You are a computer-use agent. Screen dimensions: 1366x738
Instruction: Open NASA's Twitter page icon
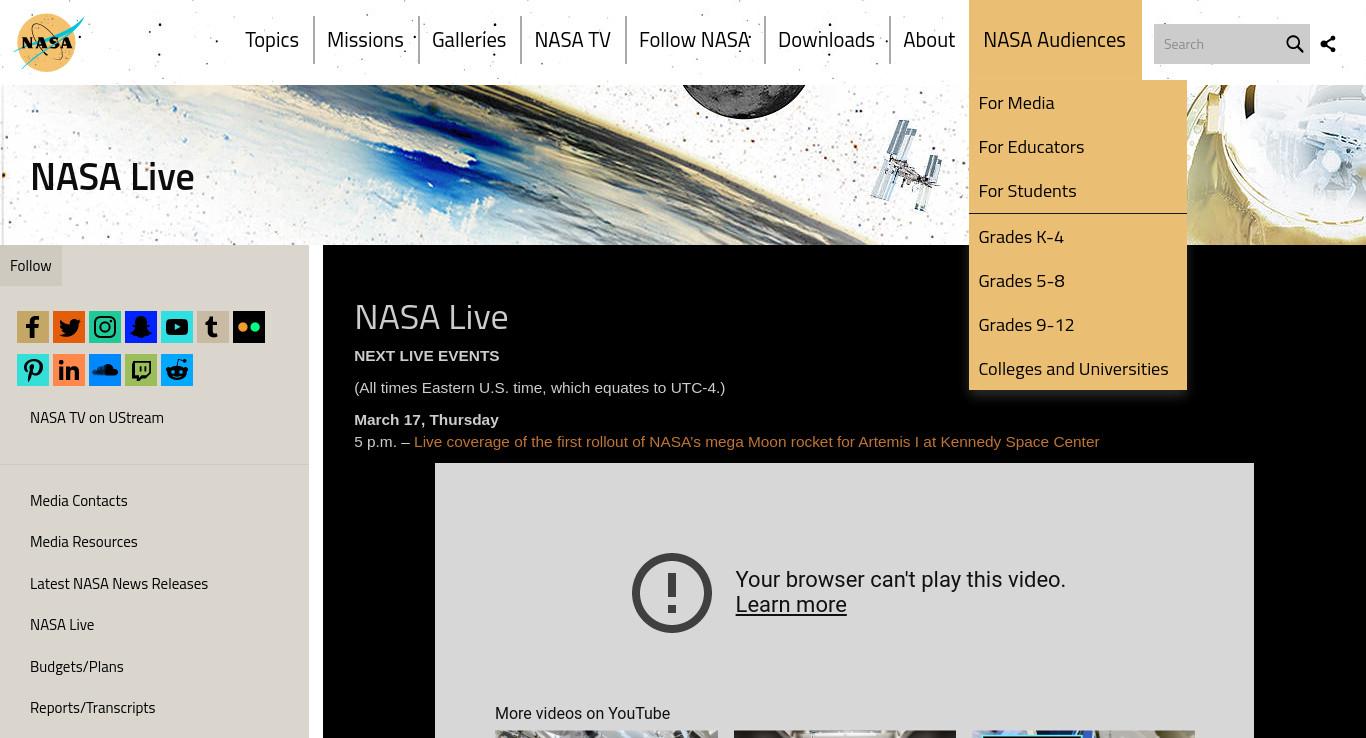click(69, 327)
